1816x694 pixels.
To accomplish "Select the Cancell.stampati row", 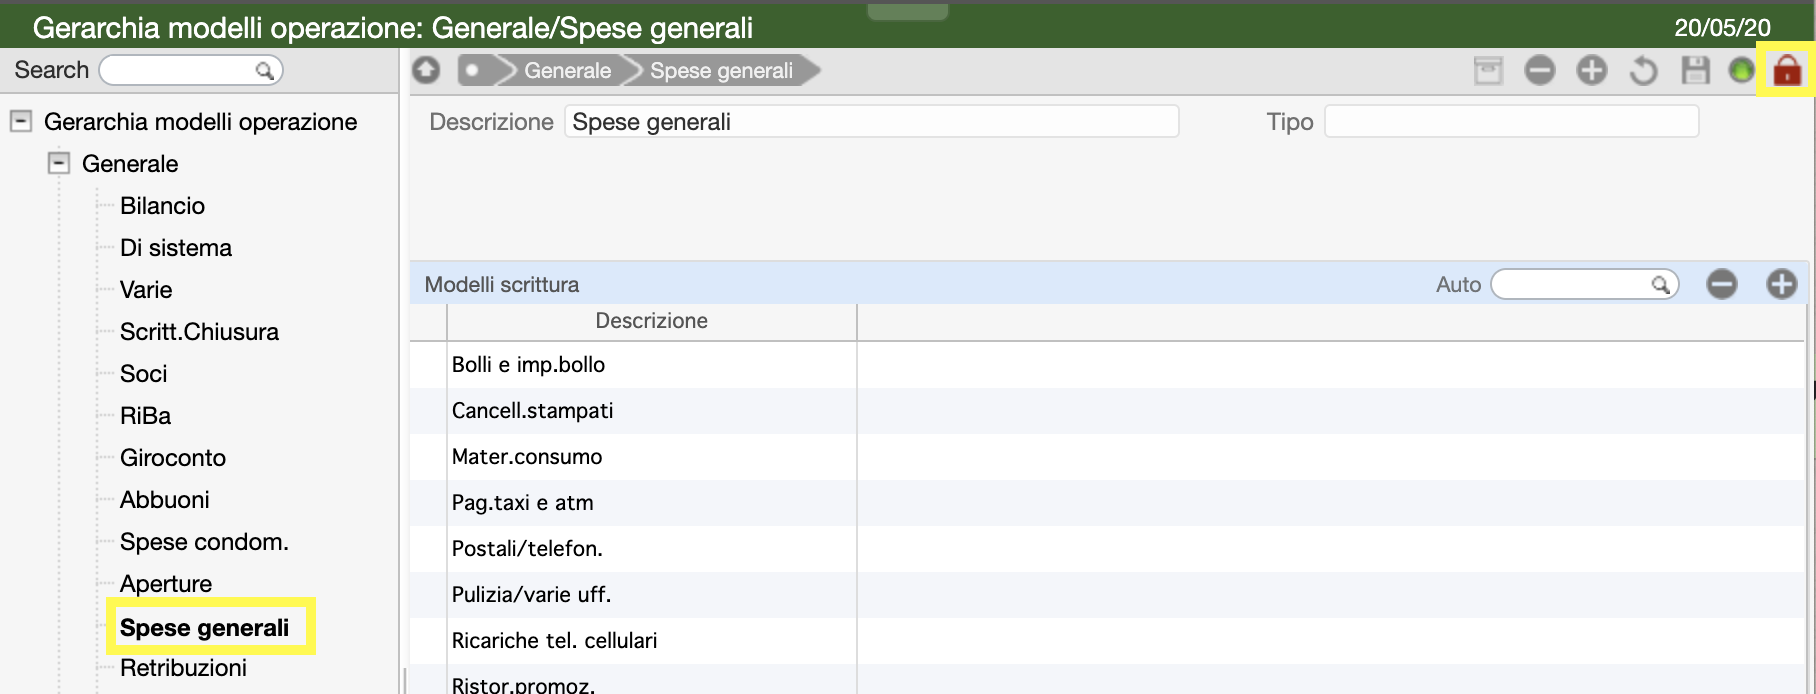I will [1107, 411].
